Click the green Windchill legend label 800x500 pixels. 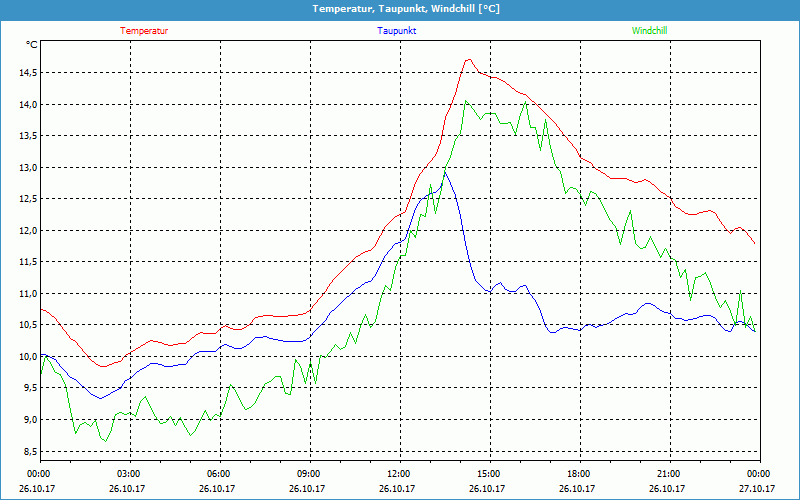pyautogui.click(x=649, y=31)
